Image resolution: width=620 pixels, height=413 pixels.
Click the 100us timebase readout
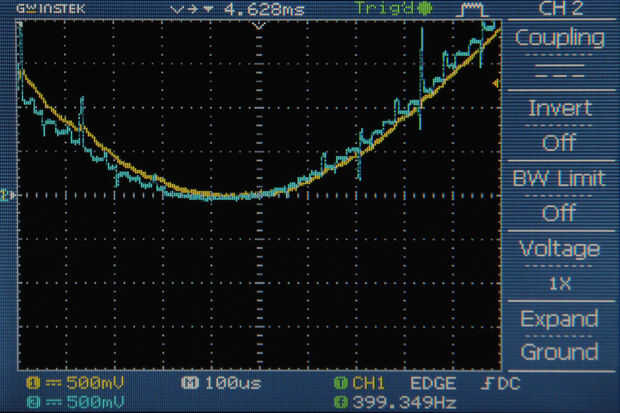click(233, 383)
